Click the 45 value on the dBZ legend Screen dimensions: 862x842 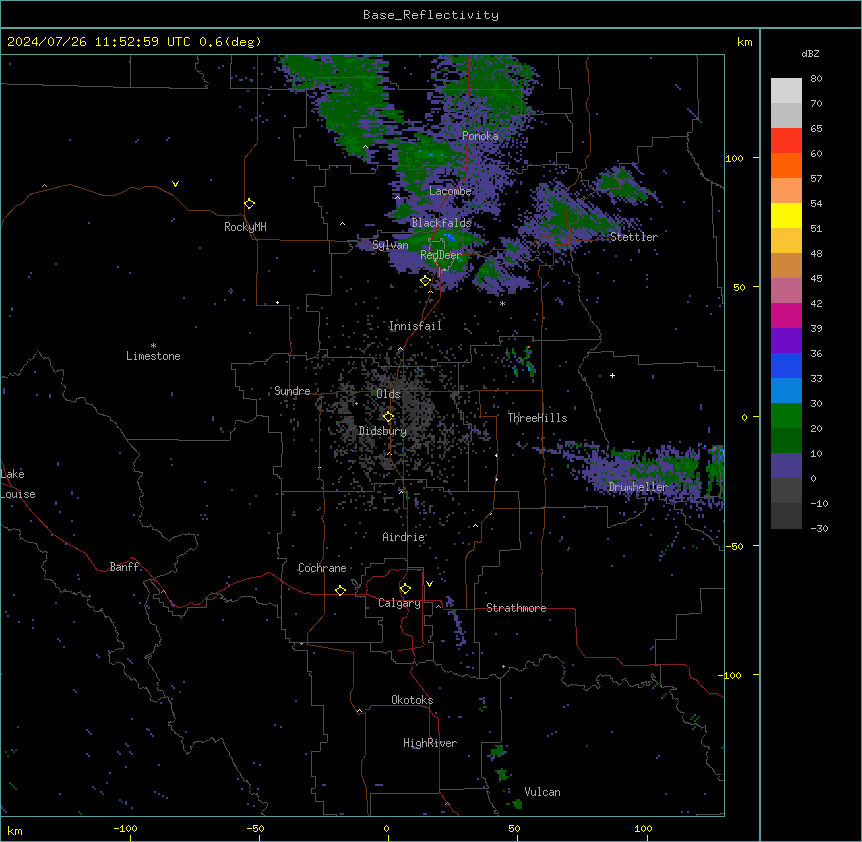point(816,279)
